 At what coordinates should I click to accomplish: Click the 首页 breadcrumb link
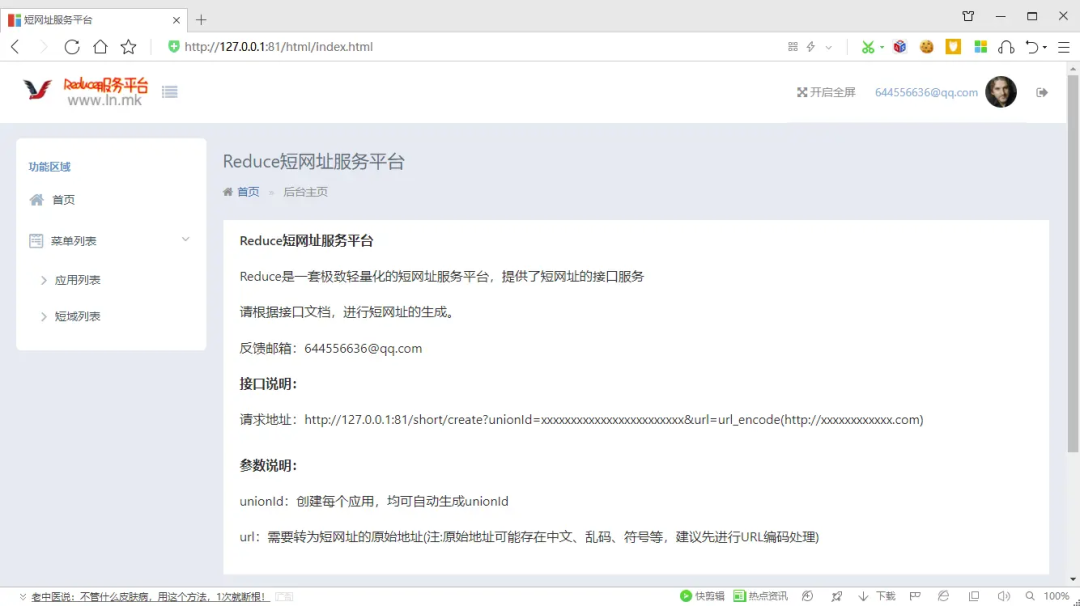click(x=247, y=192)
